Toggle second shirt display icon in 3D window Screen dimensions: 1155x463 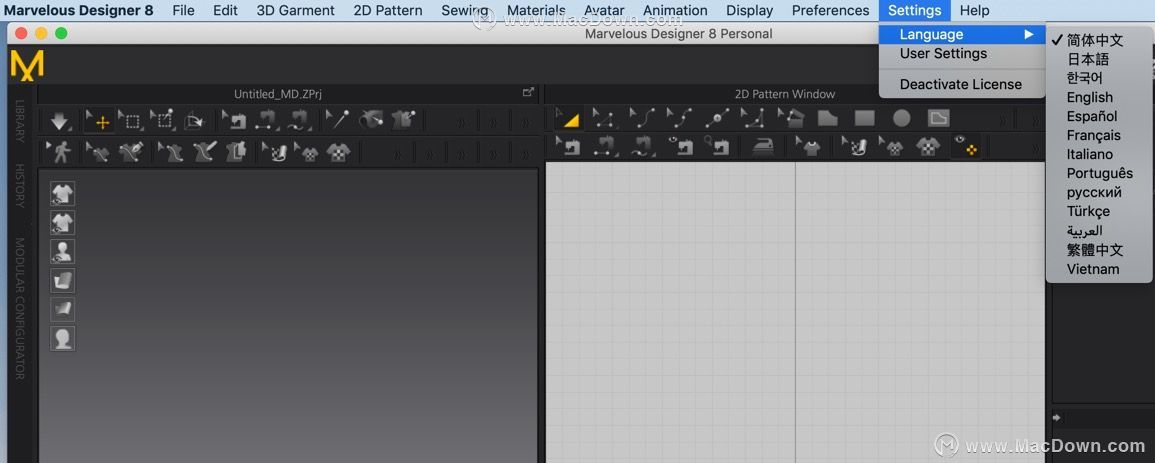click(x=63, y=222)
